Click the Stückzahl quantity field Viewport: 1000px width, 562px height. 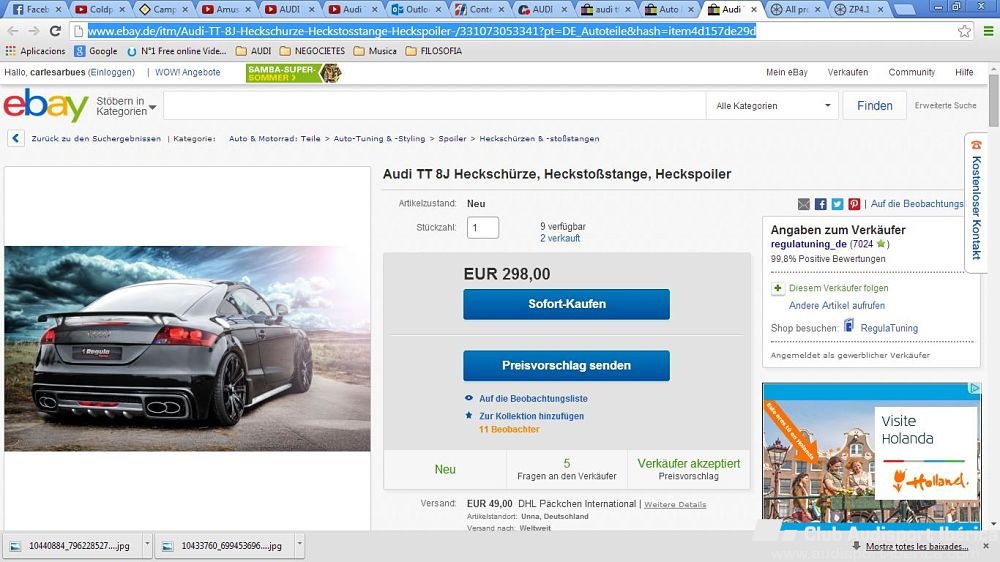(483, 228)
